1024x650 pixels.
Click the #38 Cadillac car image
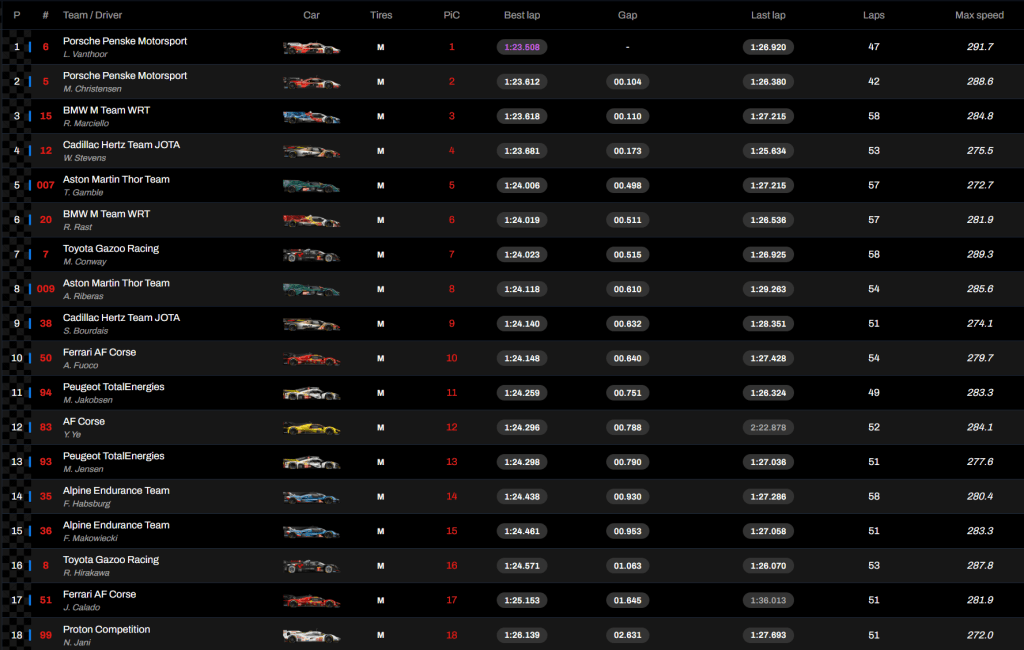coord(312,324)
